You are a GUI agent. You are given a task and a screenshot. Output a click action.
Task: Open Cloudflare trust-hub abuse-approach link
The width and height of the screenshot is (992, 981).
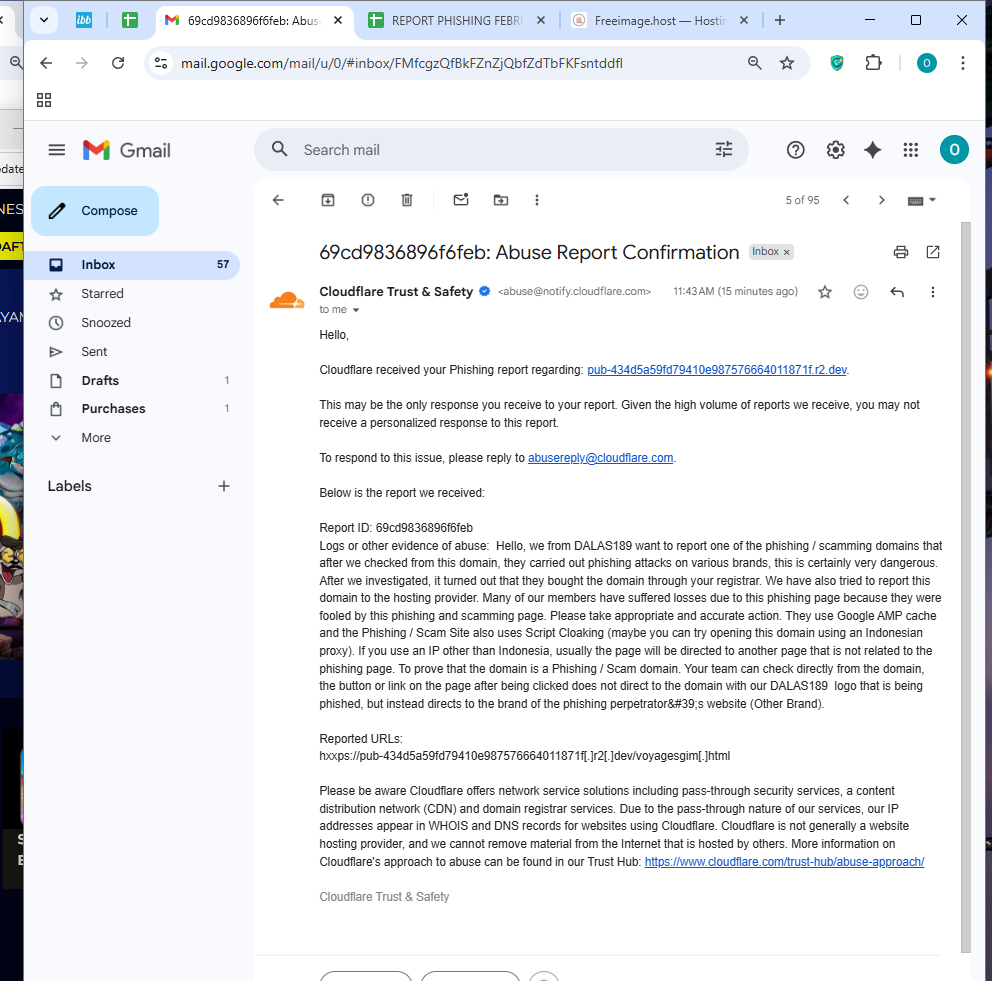(784, 862)
